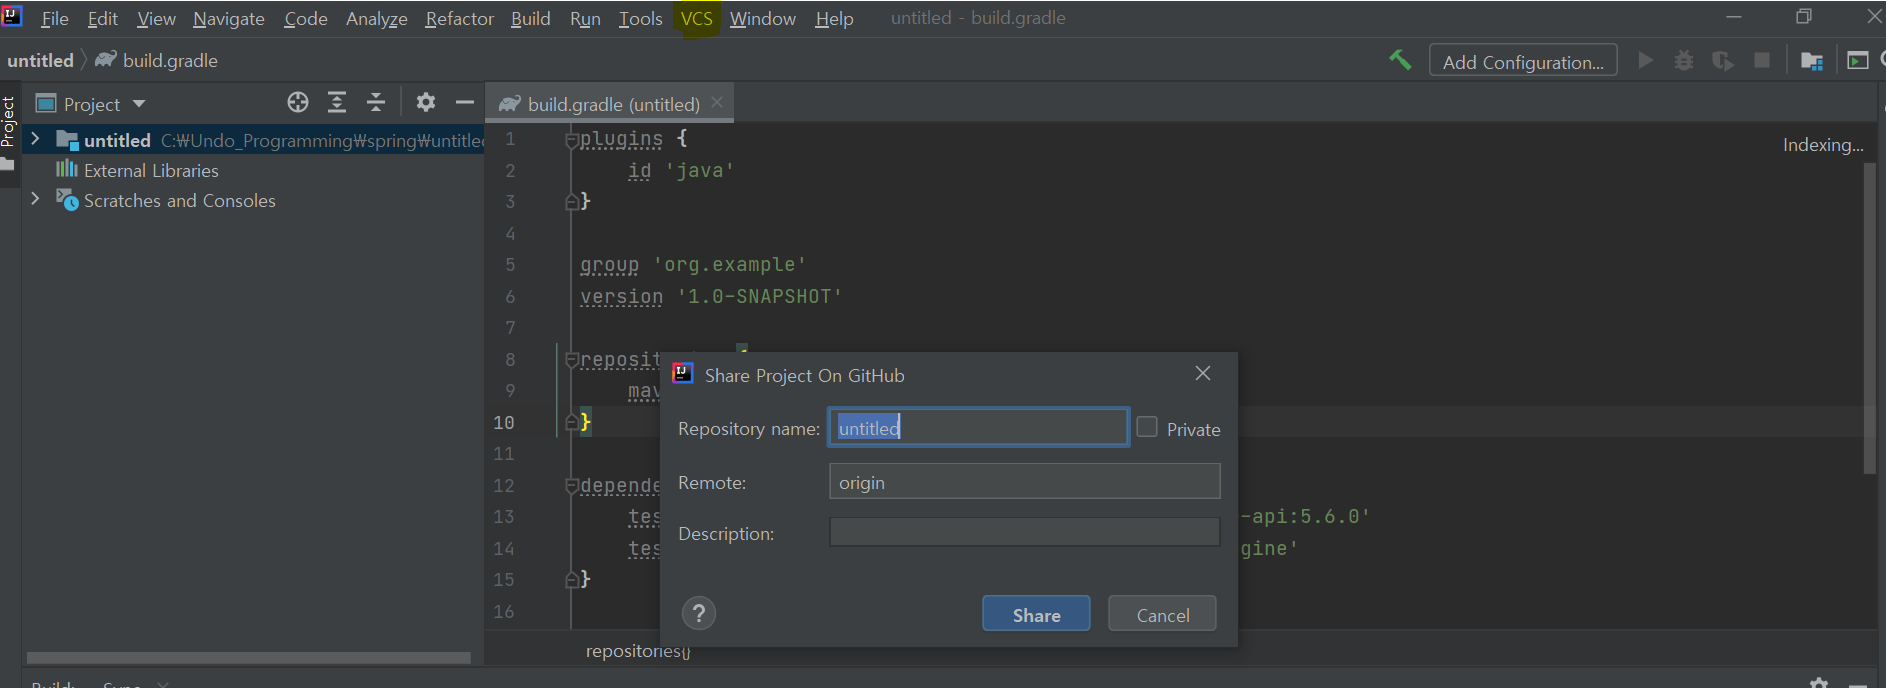Click the help question mark button
This screenshot has width=1886, height=688.
699,613
